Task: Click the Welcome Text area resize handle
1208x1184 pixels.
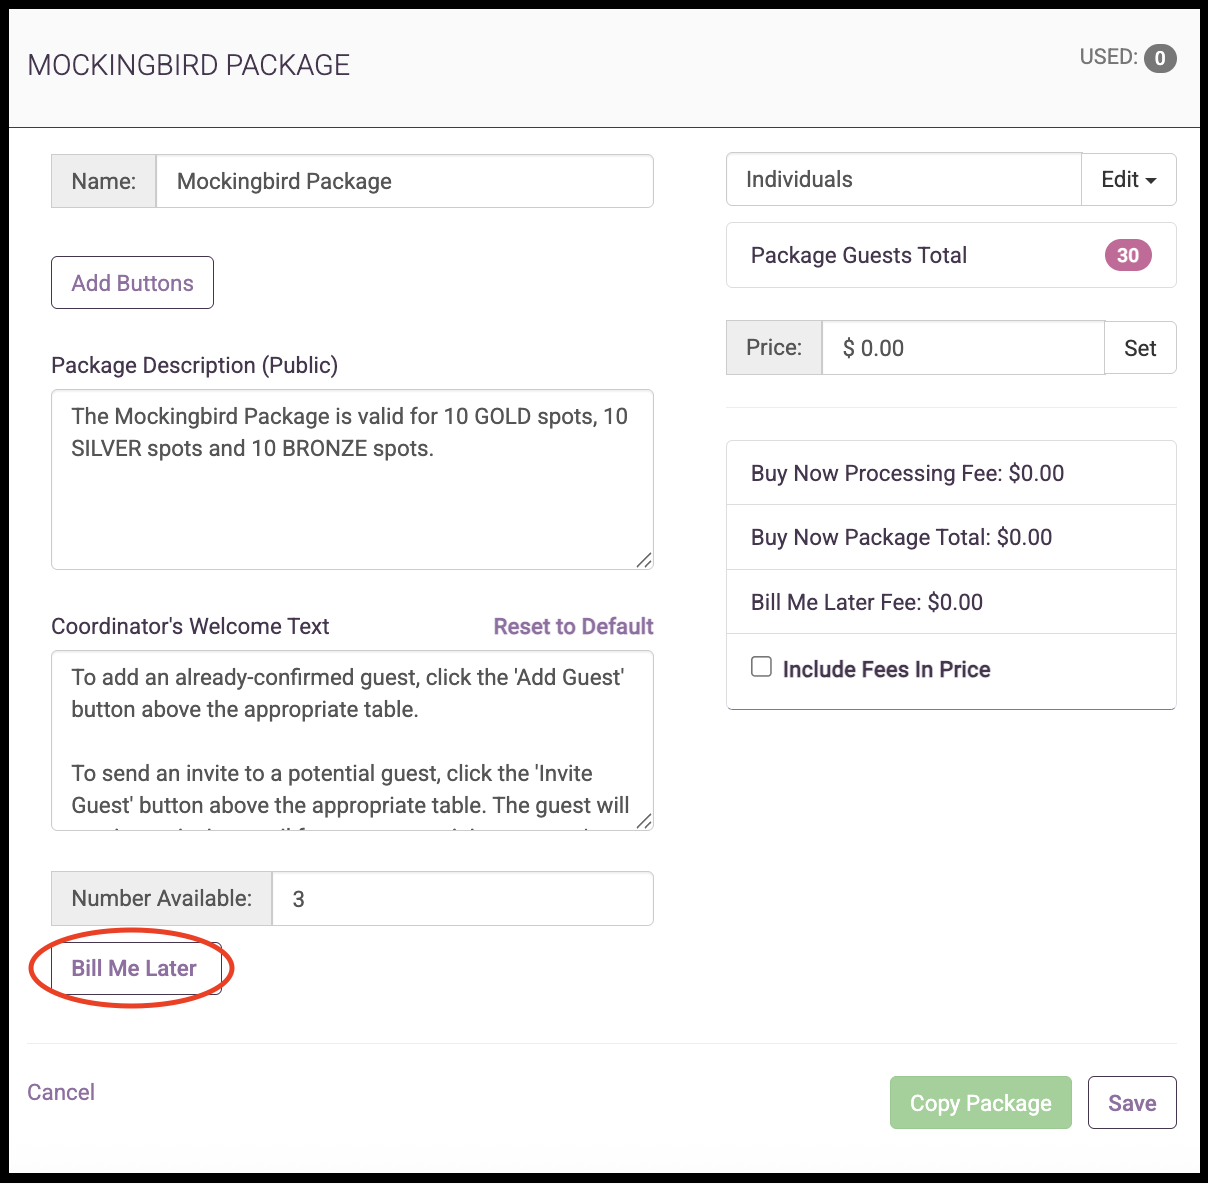Action: pos(644,821)
